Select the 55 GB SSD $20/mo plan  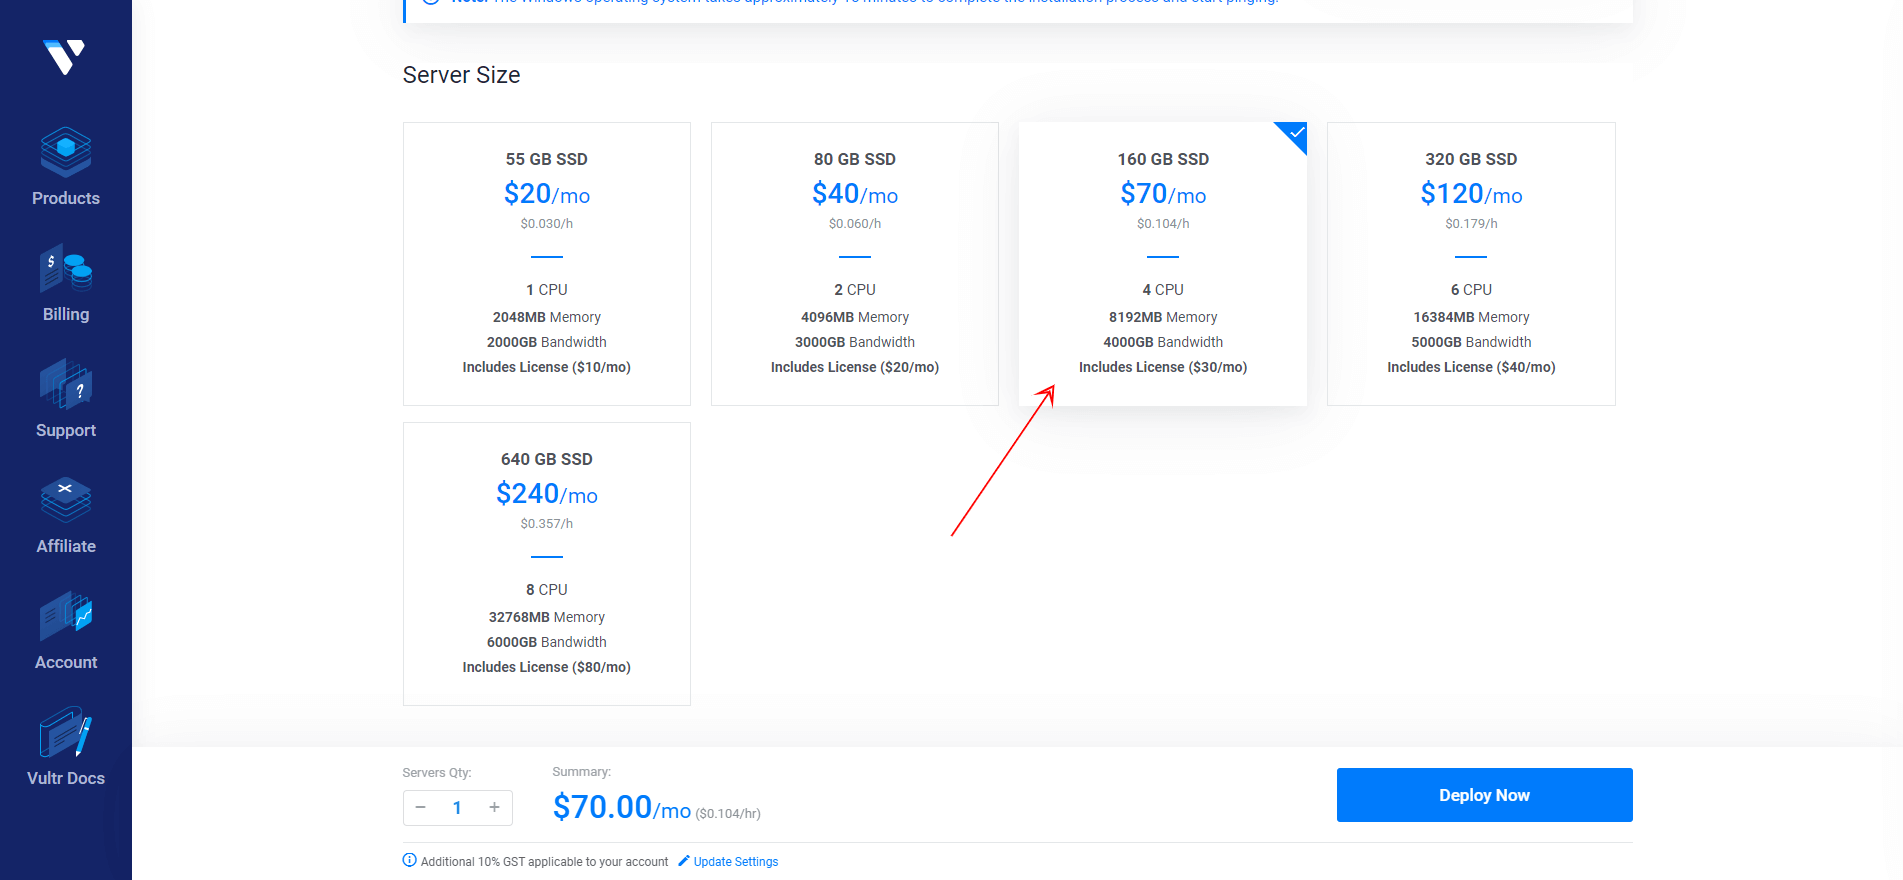click(x=546, y=263)
